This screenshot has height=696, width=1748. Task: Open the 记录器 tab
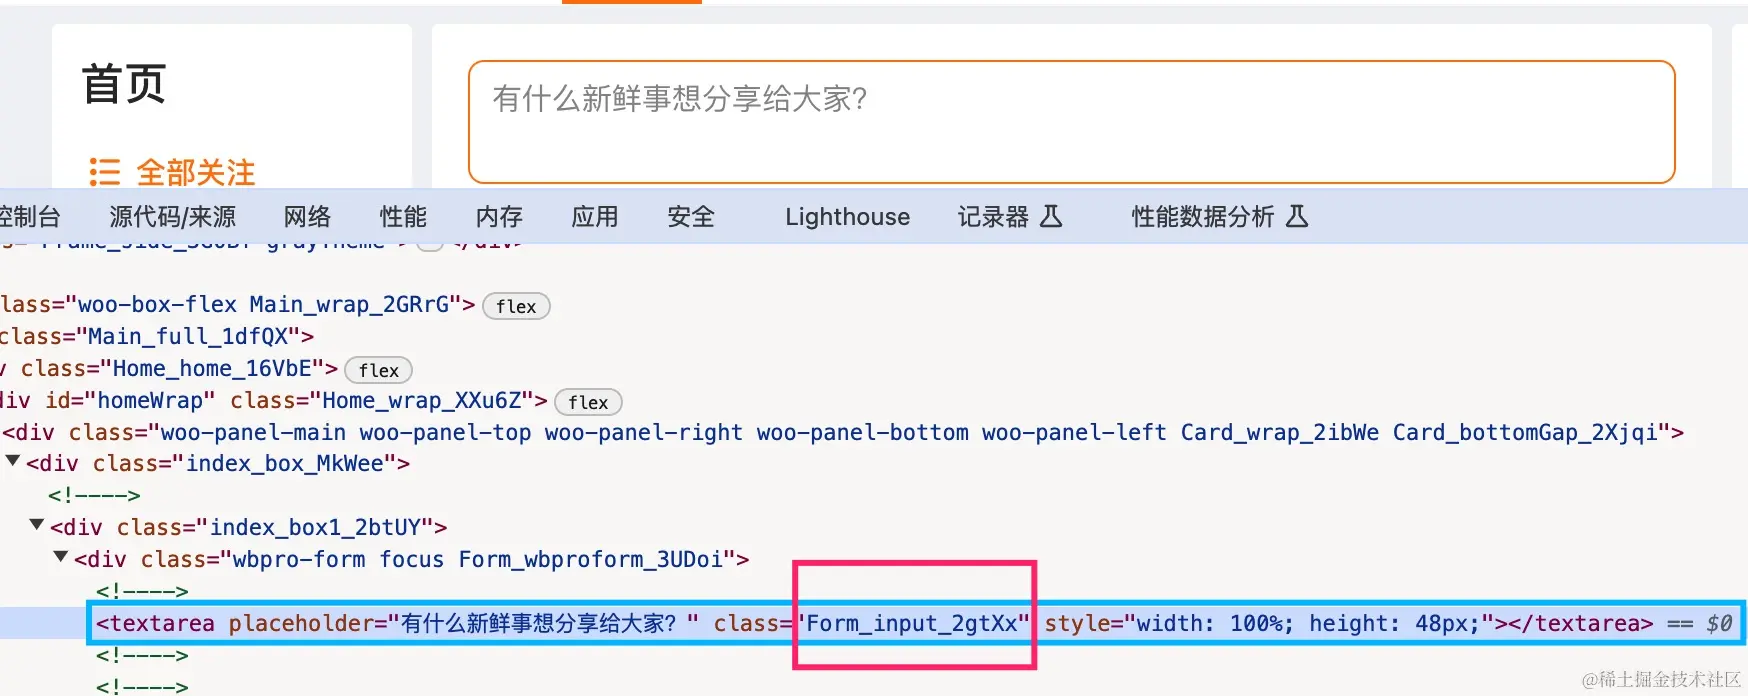pyautogui.click(x=993, y=216)
